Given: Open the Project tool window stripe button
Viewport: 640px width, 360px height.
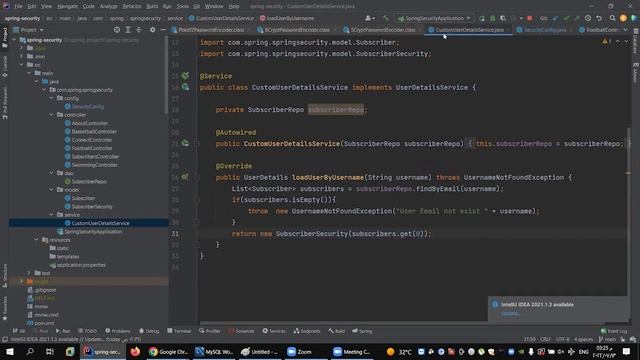Looking at the screenshot, I should [5, 38].
